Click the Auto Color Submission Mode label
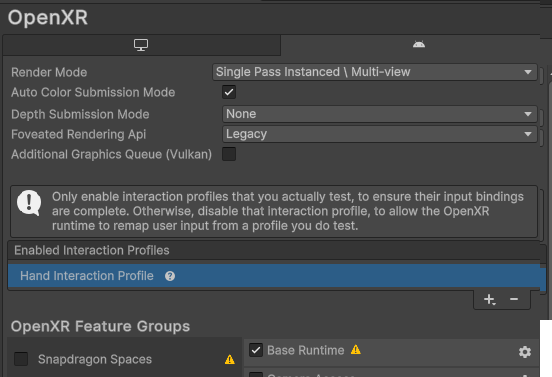The width and height of the screenshot is (552, 377). click(93, 93)
